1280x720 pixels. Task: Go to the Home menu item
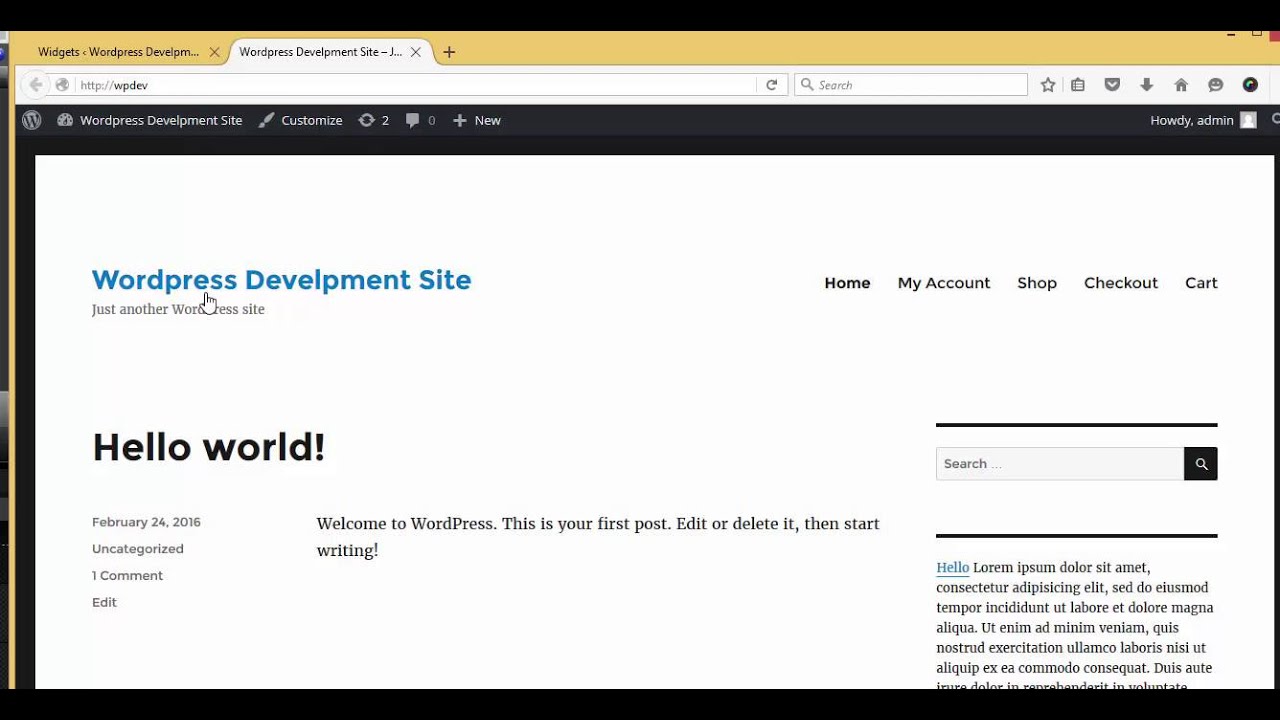(x=847, y=283)
